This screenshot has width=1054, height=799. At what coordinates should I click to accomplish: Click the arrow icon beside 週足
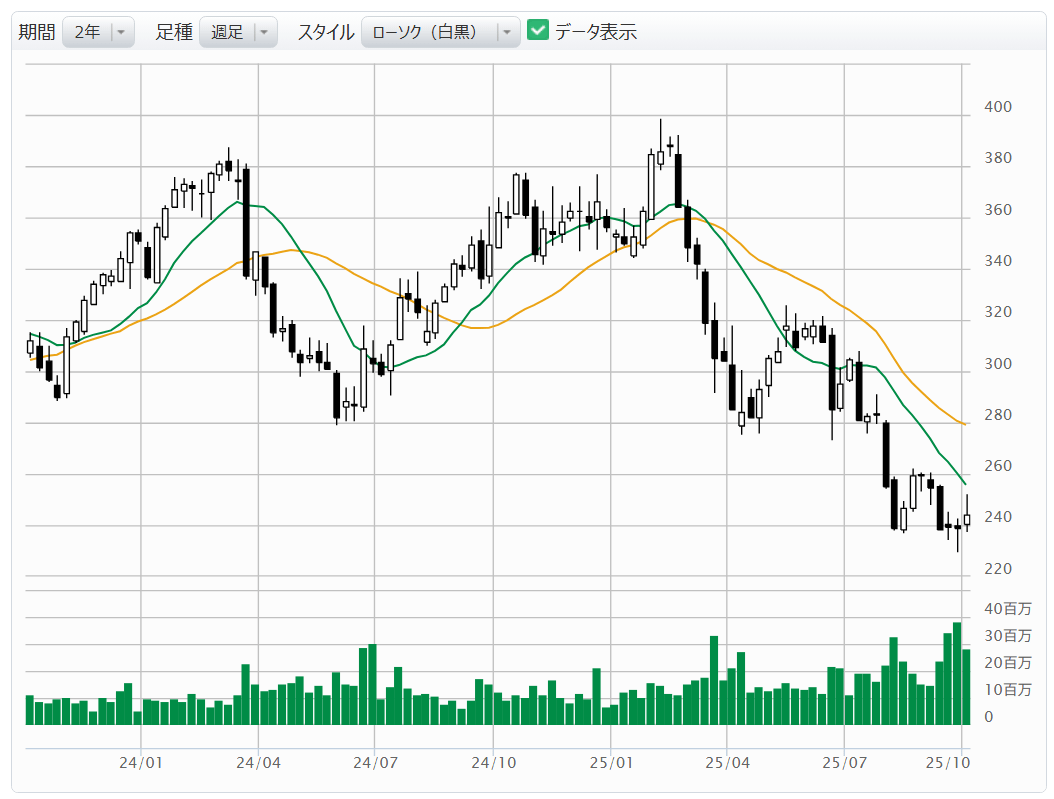[264, 32]
